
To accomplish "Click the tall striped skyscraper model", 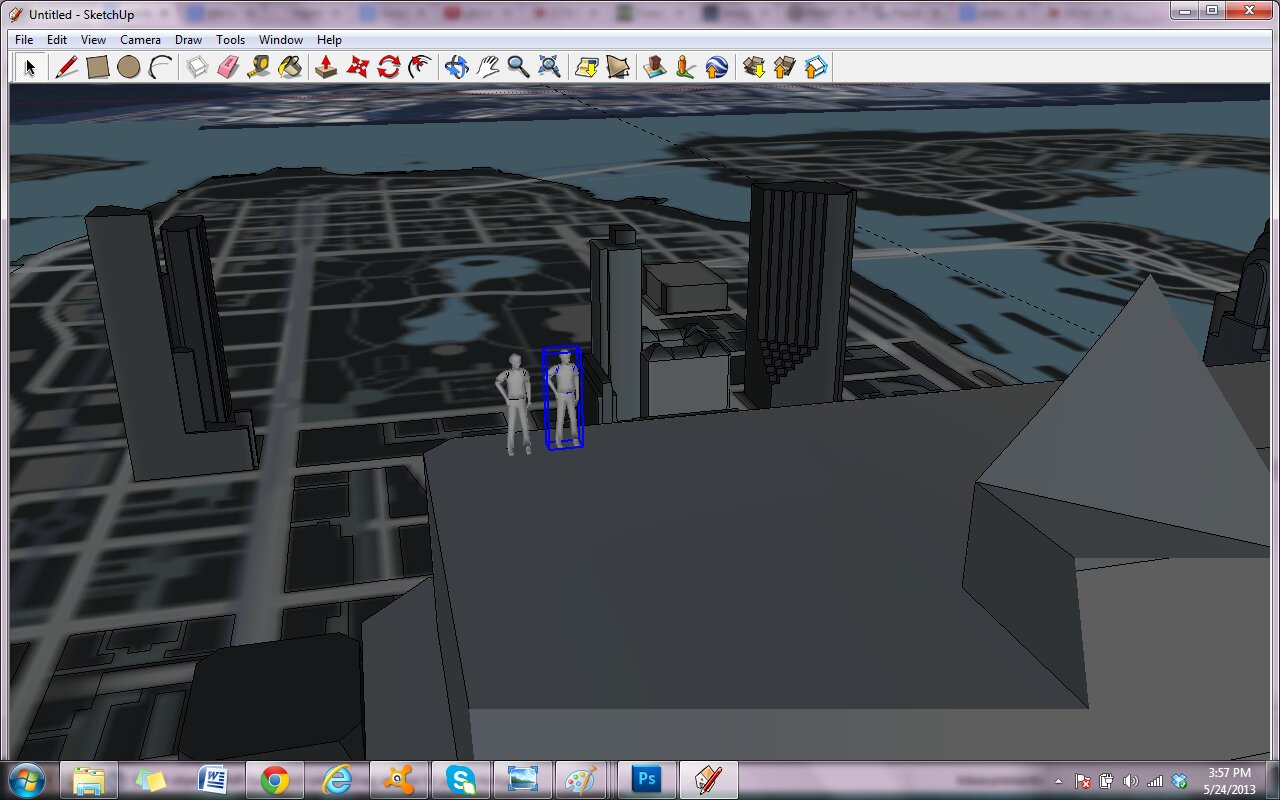I will [800, 295].
